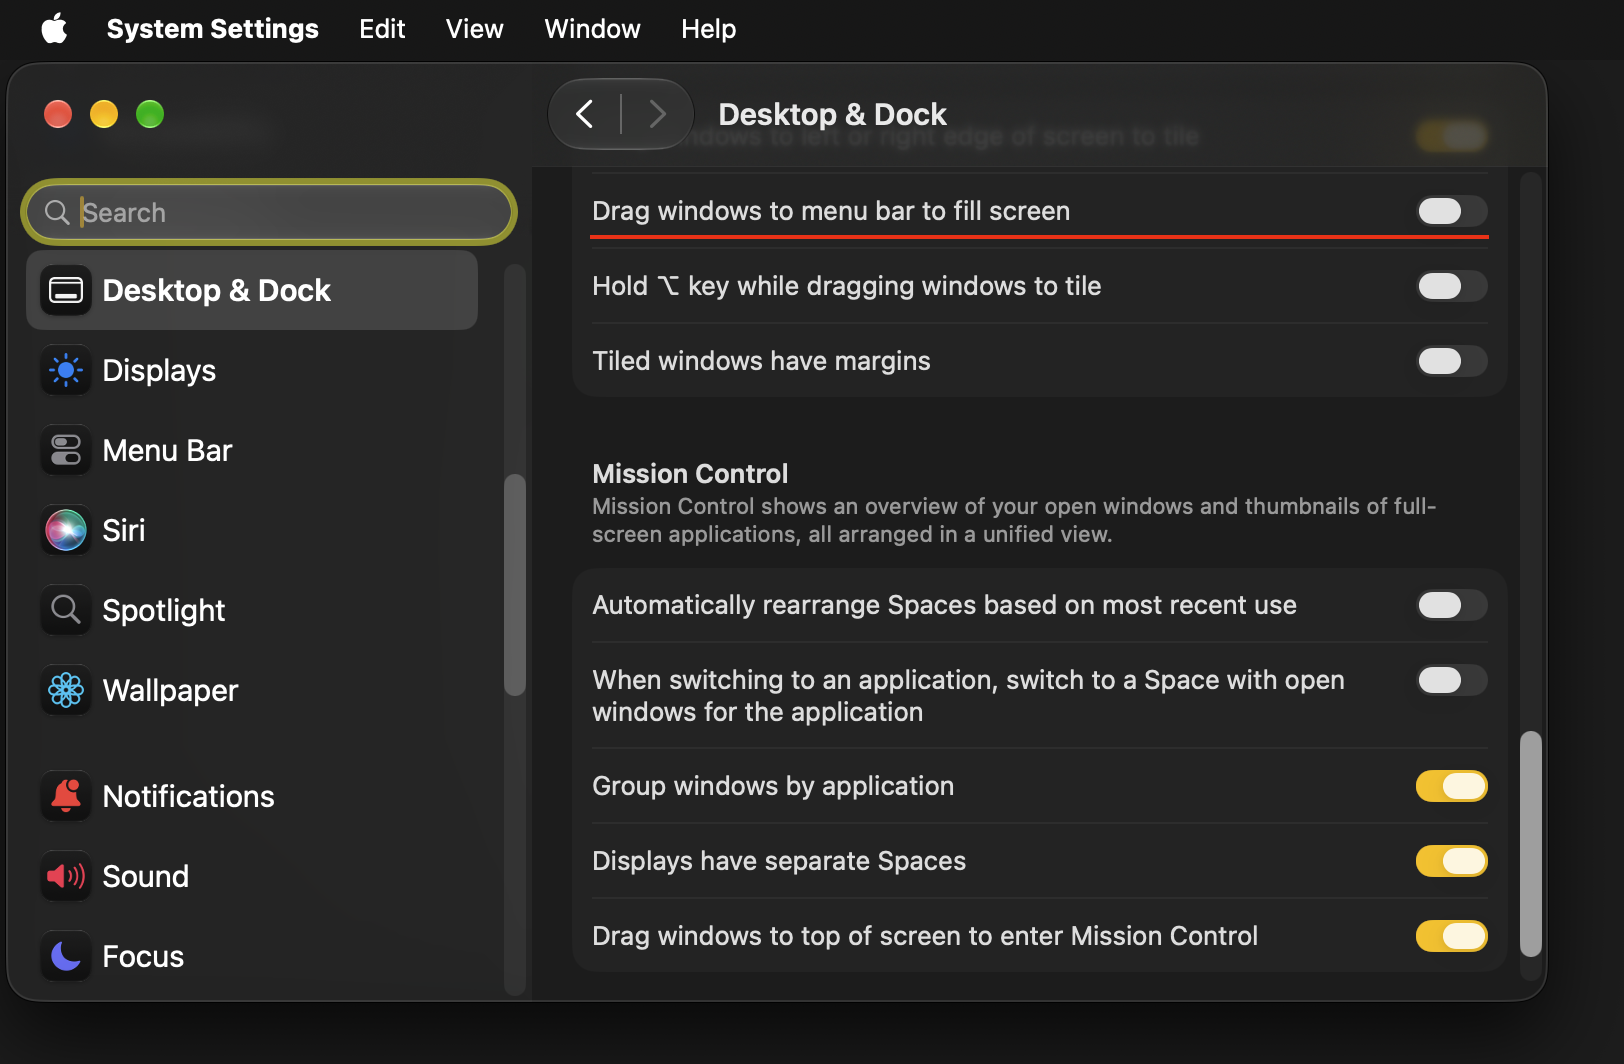This screenshot has width=1624, height=1064.
Task: Open Sound via its speaker icon
Action: pos(66,876)
